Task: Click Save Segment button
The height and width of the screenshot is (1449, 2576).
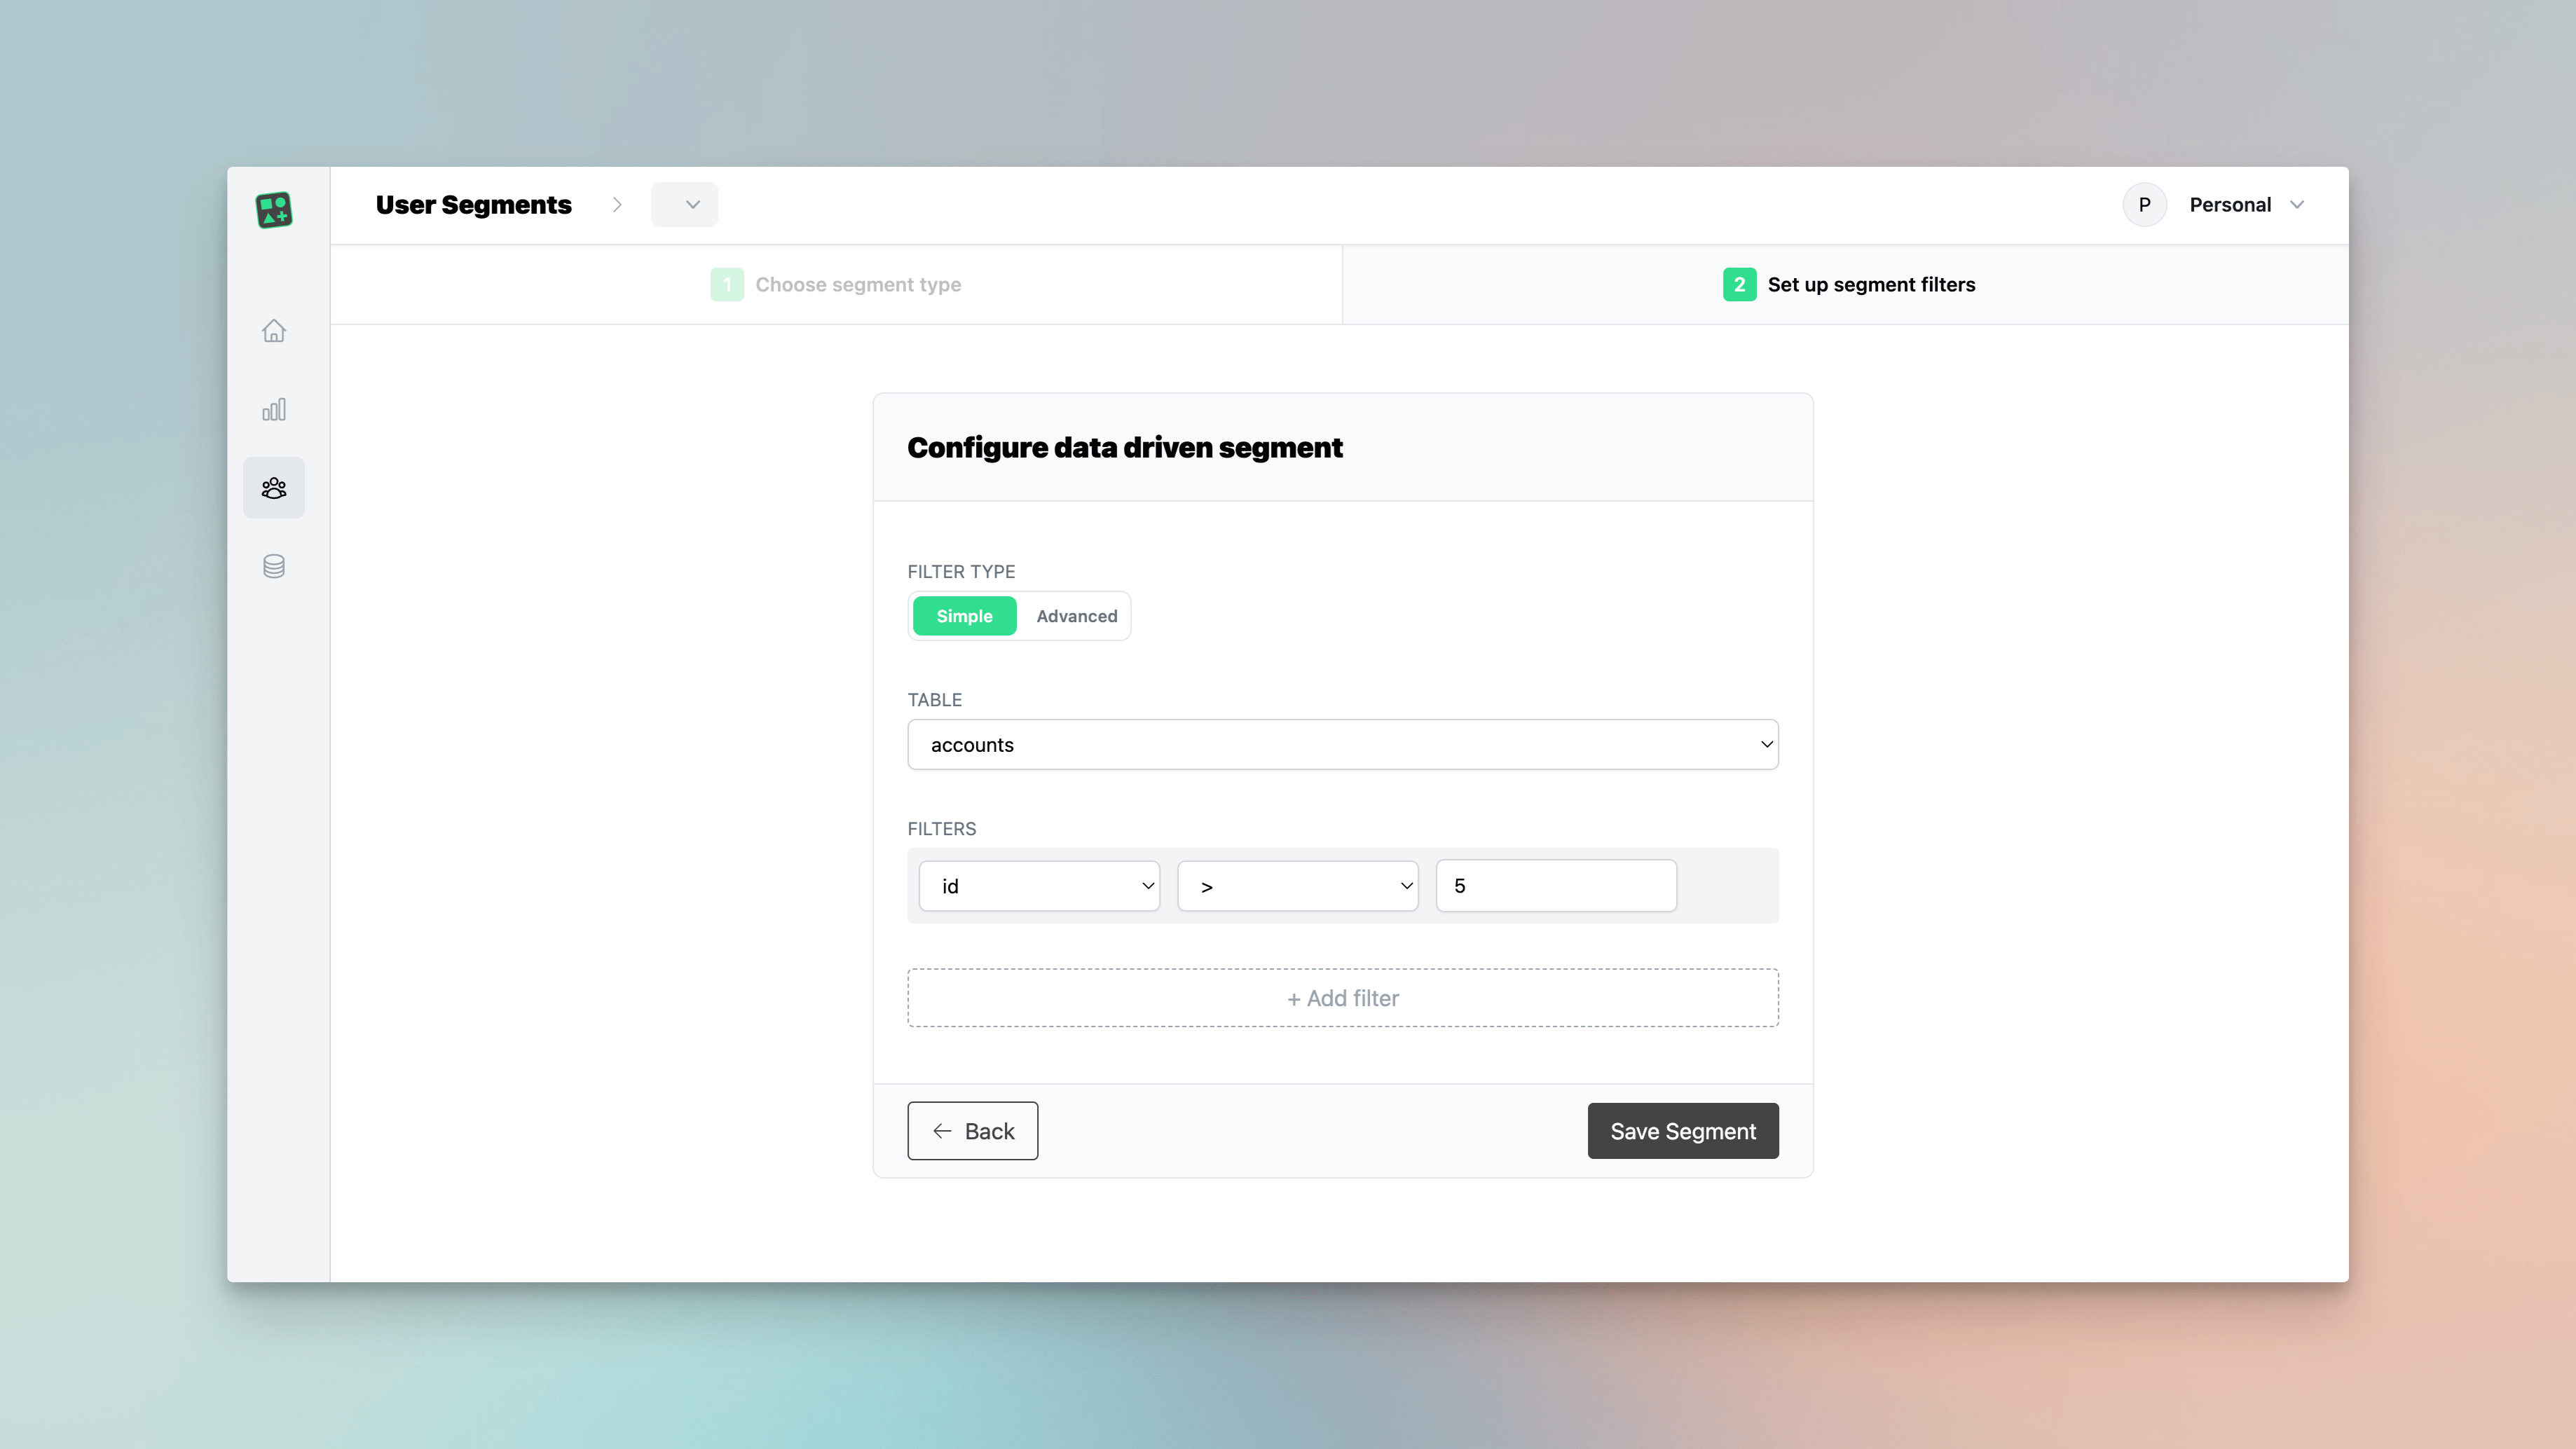Action: coord(1683,1130)
